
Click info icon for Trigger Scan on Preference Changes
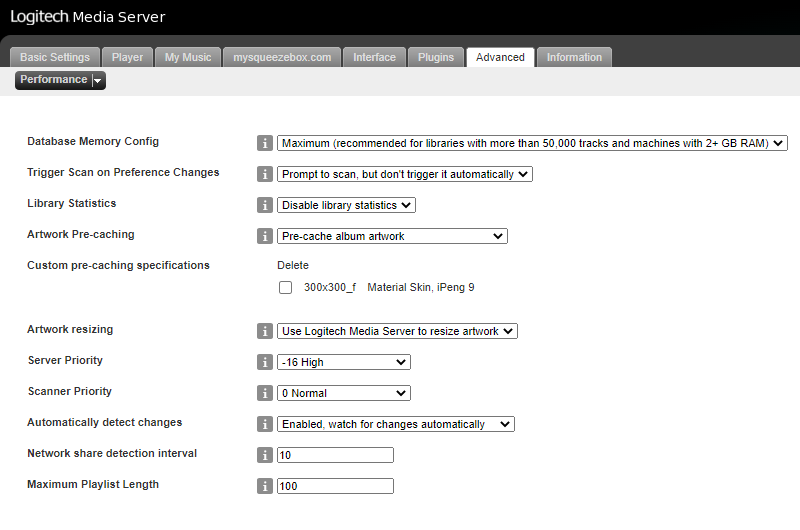point(264,174)
